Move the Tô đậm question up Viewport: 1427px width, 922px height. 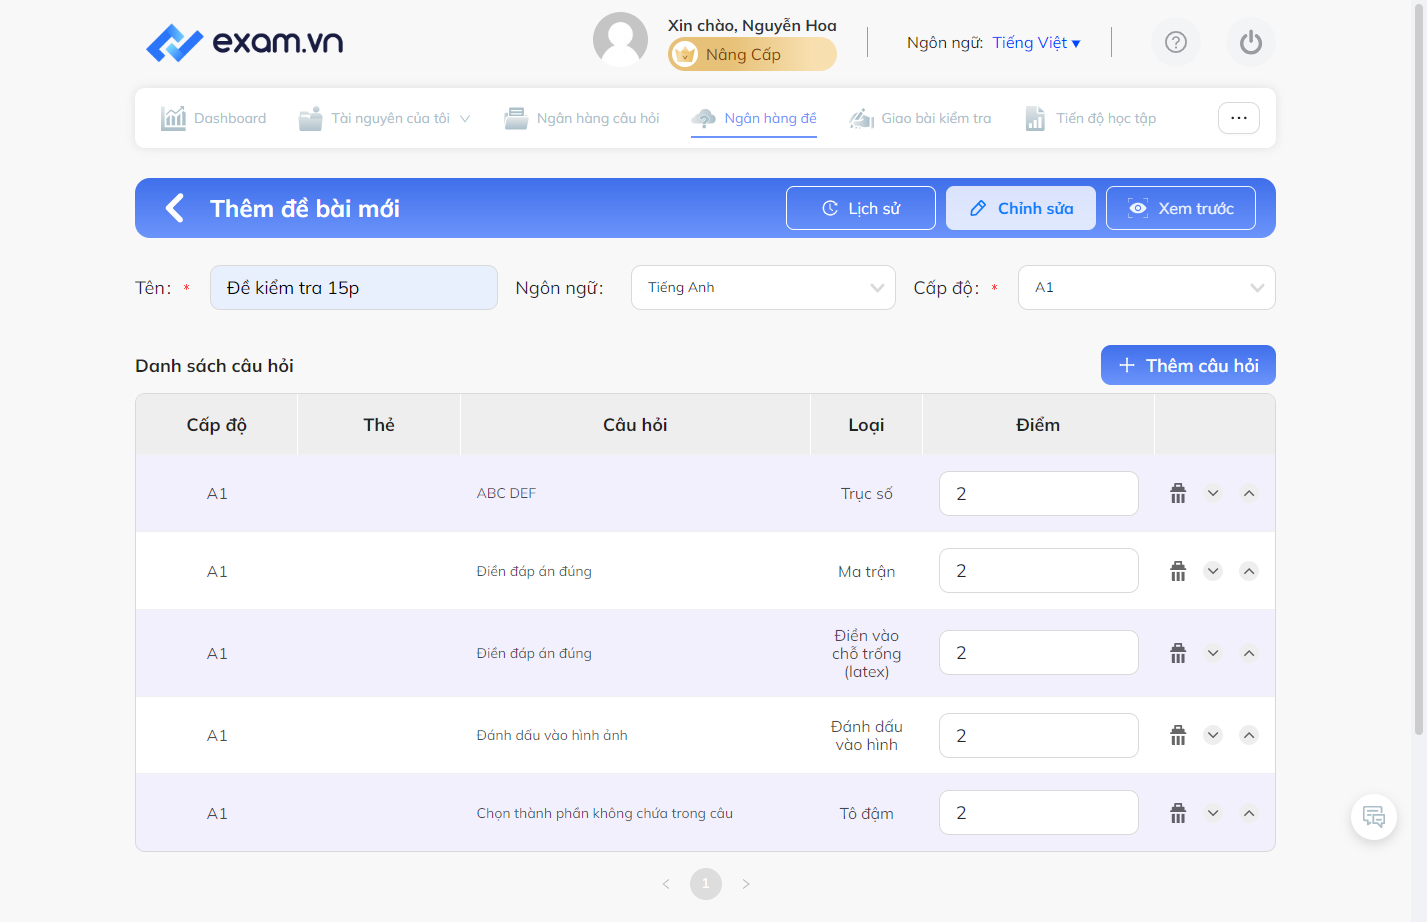(x=1249, y=813)
